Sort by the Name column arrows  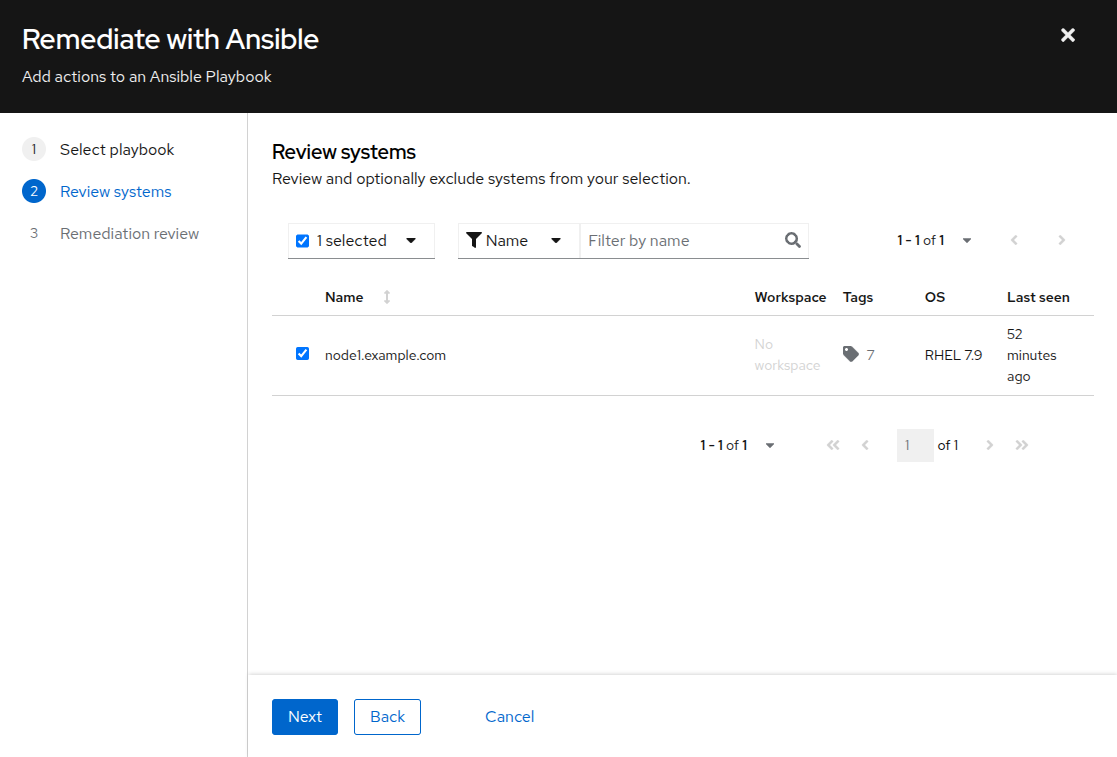[387, 297]
